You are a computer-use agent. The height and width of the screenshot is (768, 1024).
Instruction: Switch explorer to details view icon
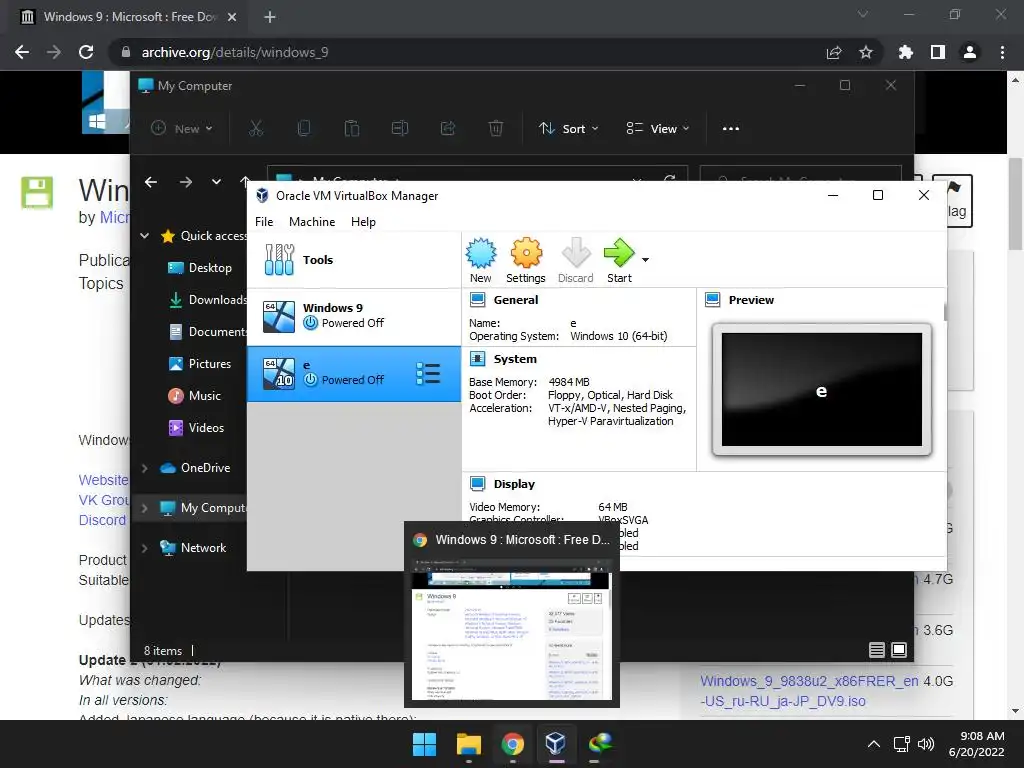[x=877, y=650]
